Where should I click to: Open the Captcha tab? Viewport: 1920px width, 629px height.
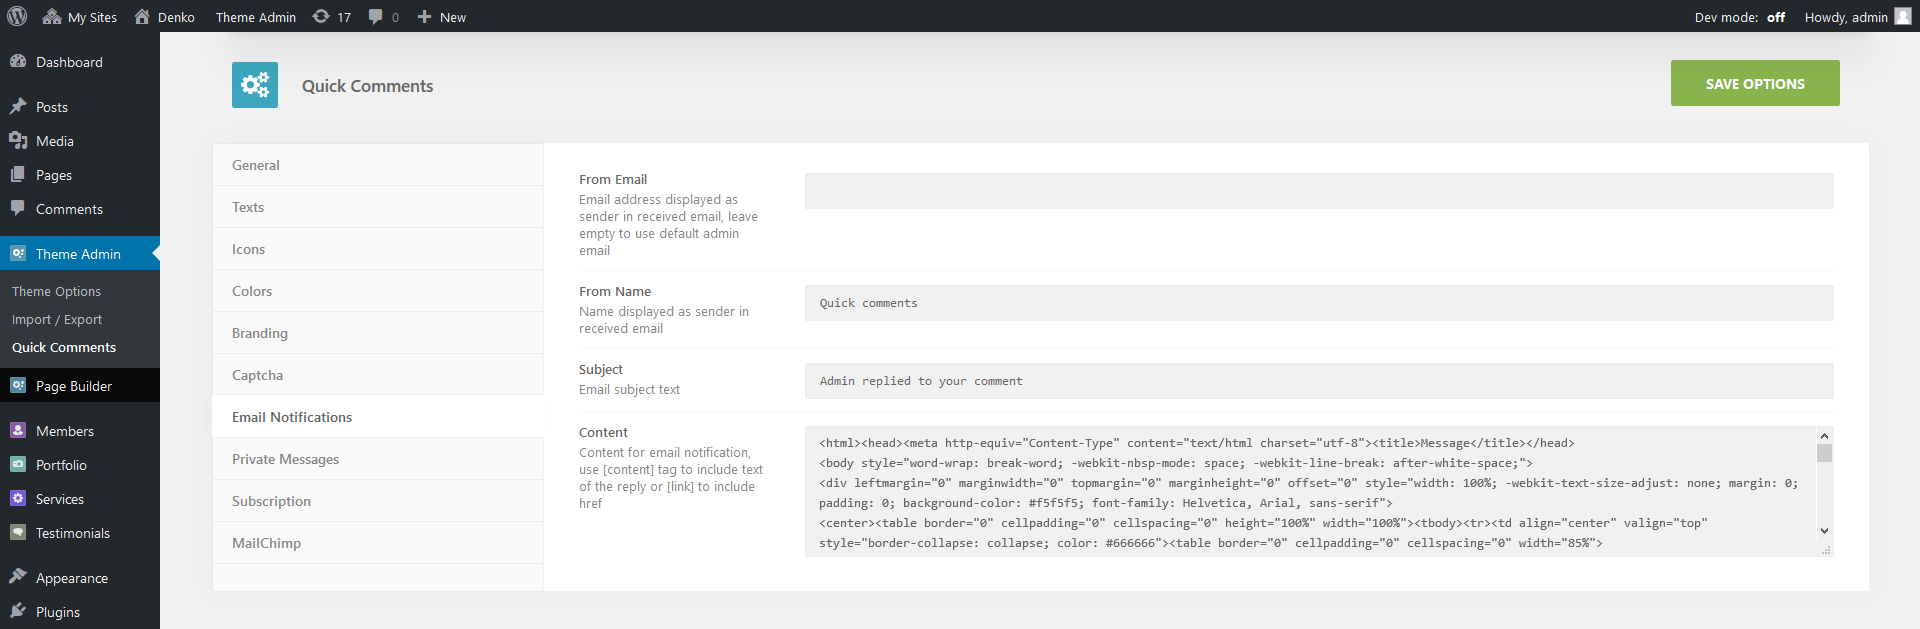pos(378,375)
